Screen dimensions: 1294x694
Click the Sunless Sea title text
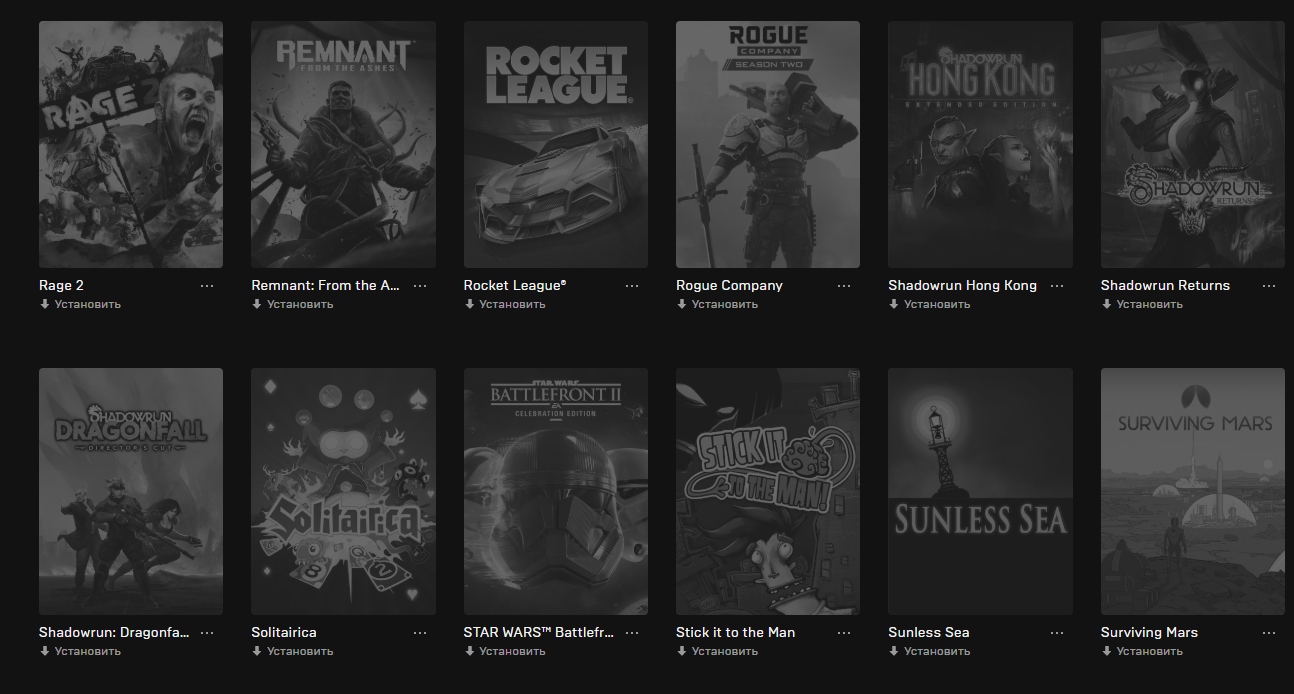[928, 632]
